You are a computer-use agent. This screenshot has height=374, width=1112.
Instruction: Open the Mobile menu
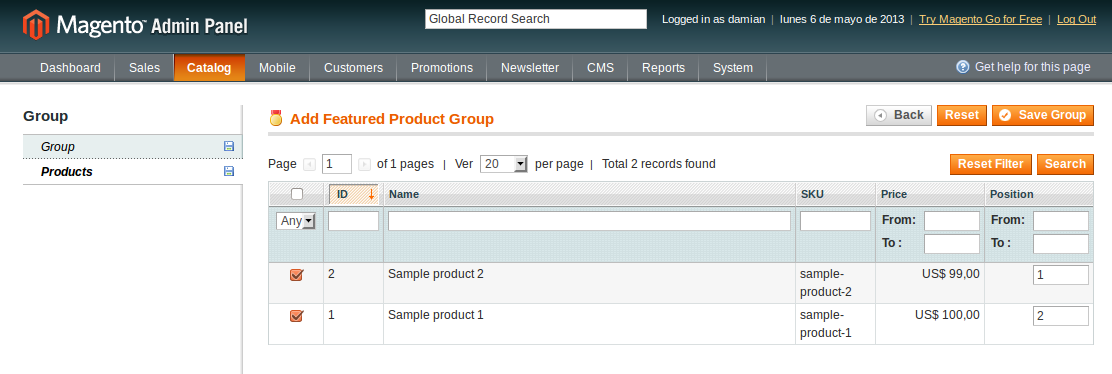coord(277,68)
